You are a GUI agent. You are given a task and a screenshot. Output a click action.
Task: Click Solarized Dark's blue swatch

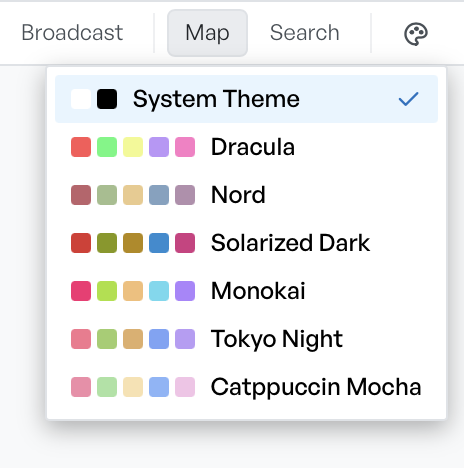pyautogui.click(x=159, y=243)
